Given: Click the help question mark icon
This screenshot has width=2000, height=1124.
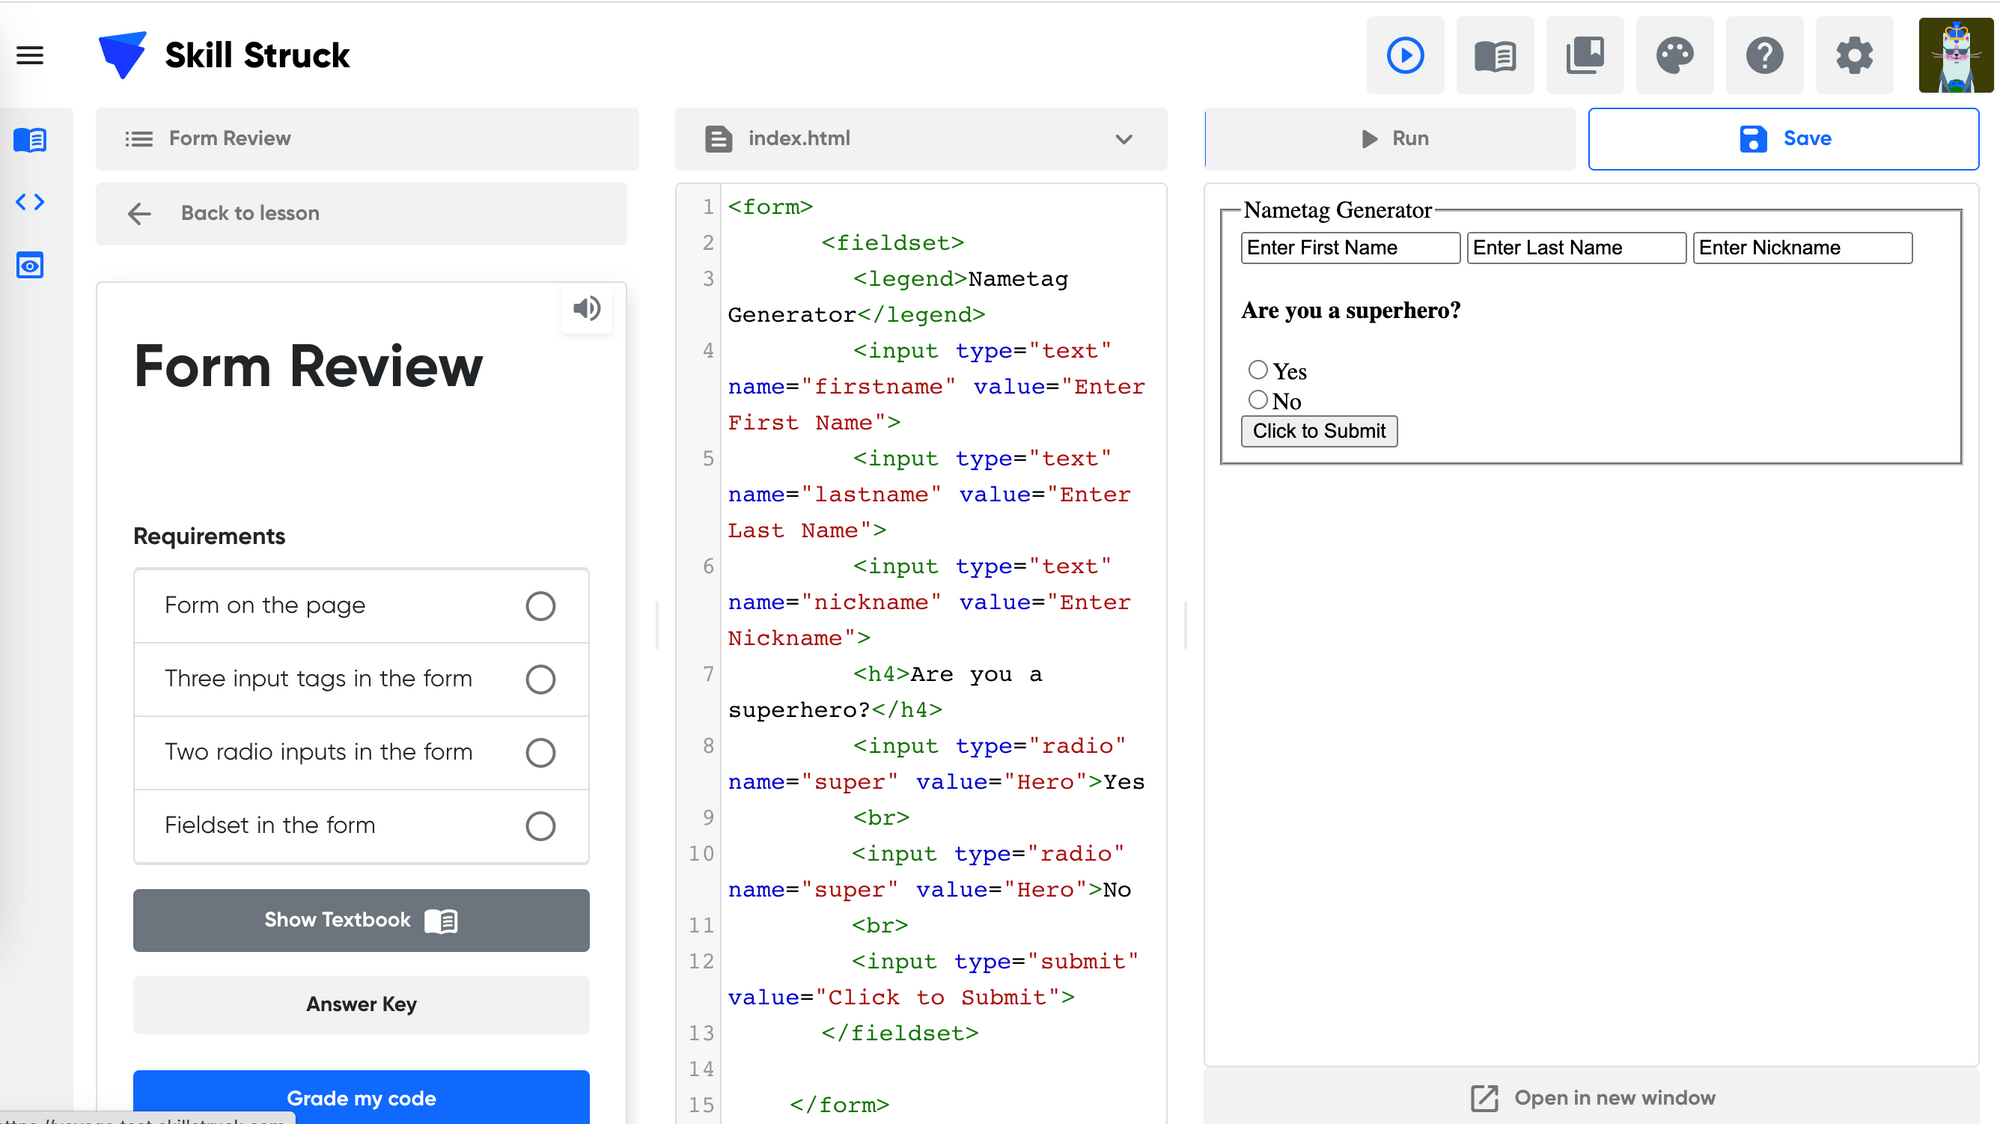Looking at the screenshot, I should (1764, 55).
